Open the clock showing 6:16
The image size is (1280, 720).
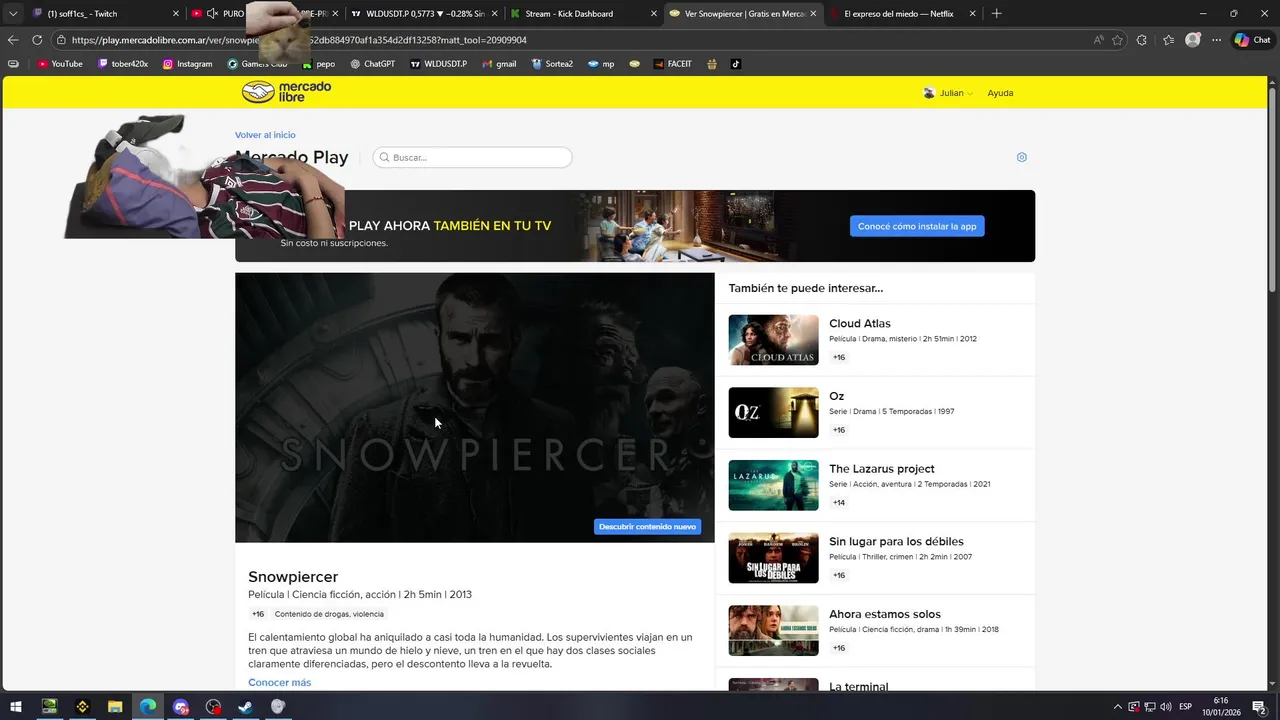[1222, 707]
